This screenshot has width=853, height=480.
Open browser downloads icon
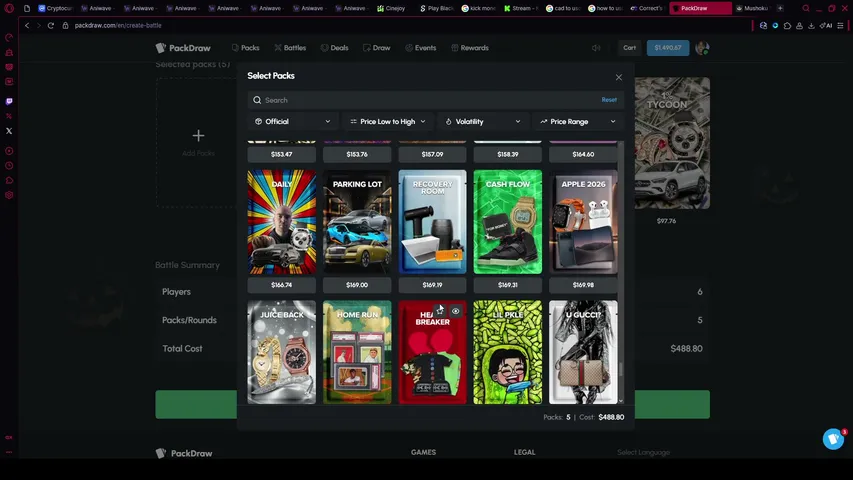pos(811,26)
